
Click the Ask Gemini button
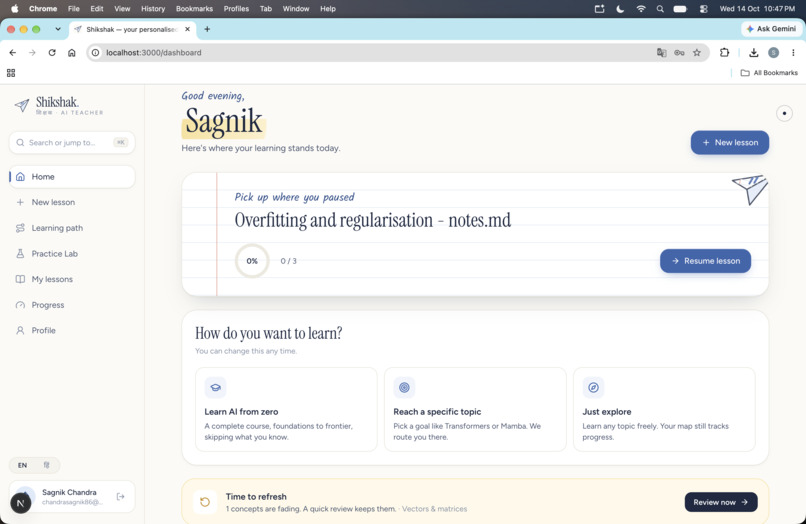tap(771, 29)
